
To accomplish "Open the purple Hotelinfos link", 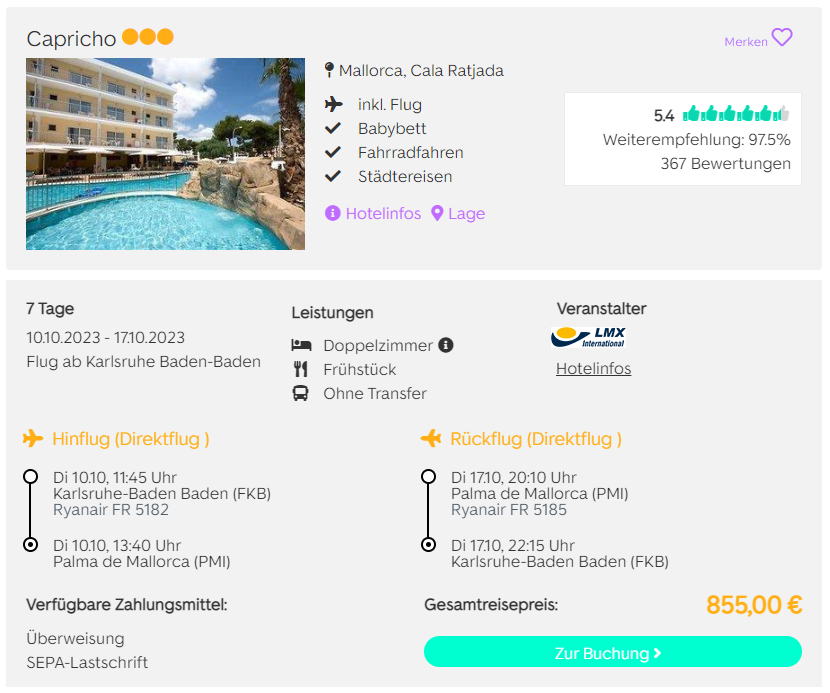I will [x=383, y=213].
